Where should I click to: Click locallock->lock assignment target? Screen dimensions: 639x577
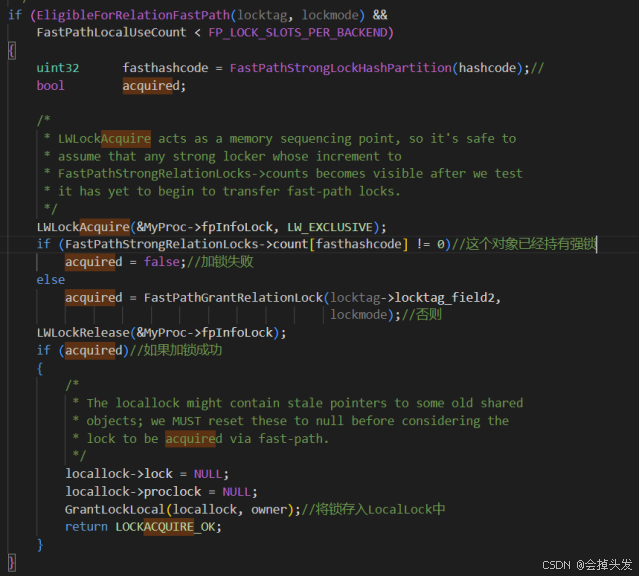point(119,473)
